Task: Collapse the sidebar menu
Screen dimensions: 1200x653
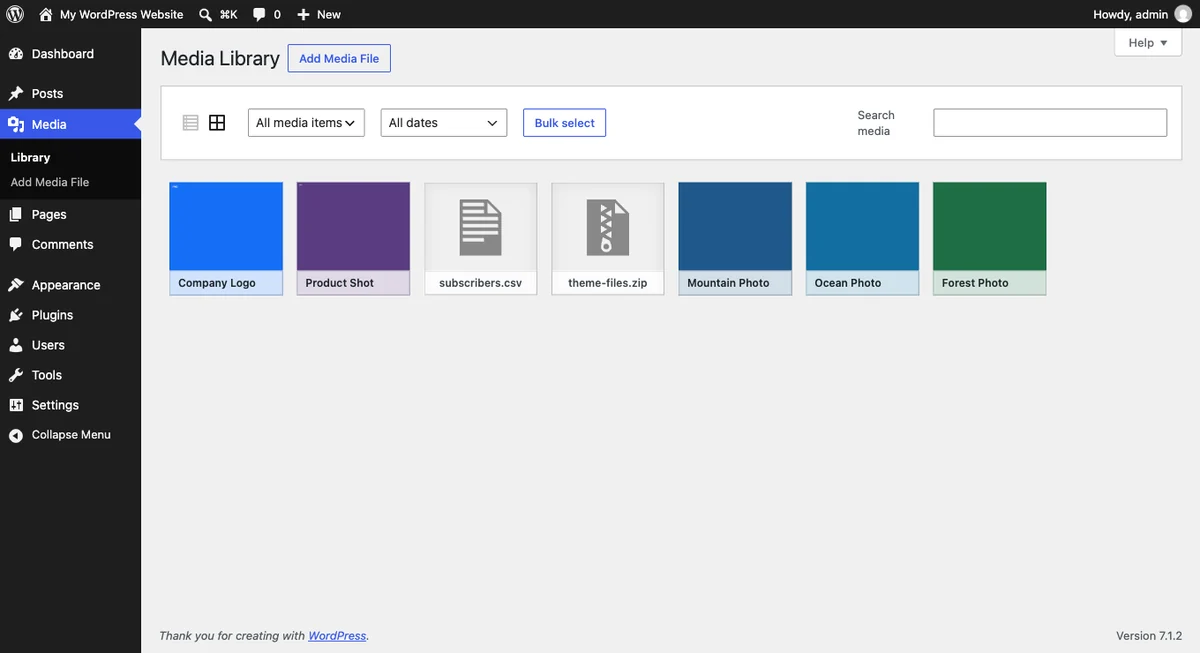Action: [x=70, y=435]
